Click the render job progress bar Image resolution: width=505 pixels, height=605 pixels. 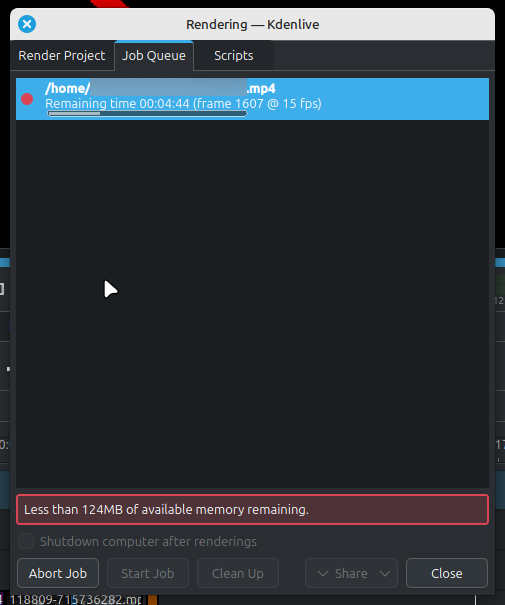tap(147, 113)
